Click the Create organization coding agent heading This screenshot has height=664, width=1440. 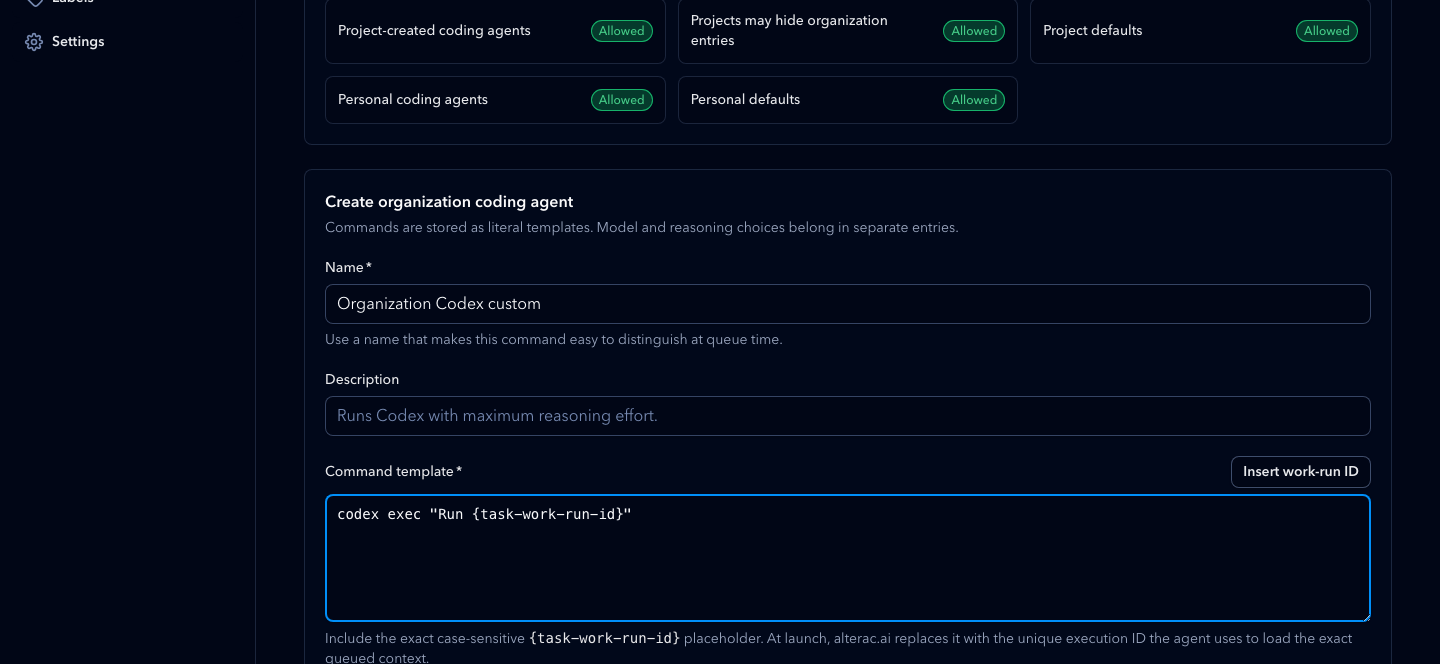click(x=449, y=202)
